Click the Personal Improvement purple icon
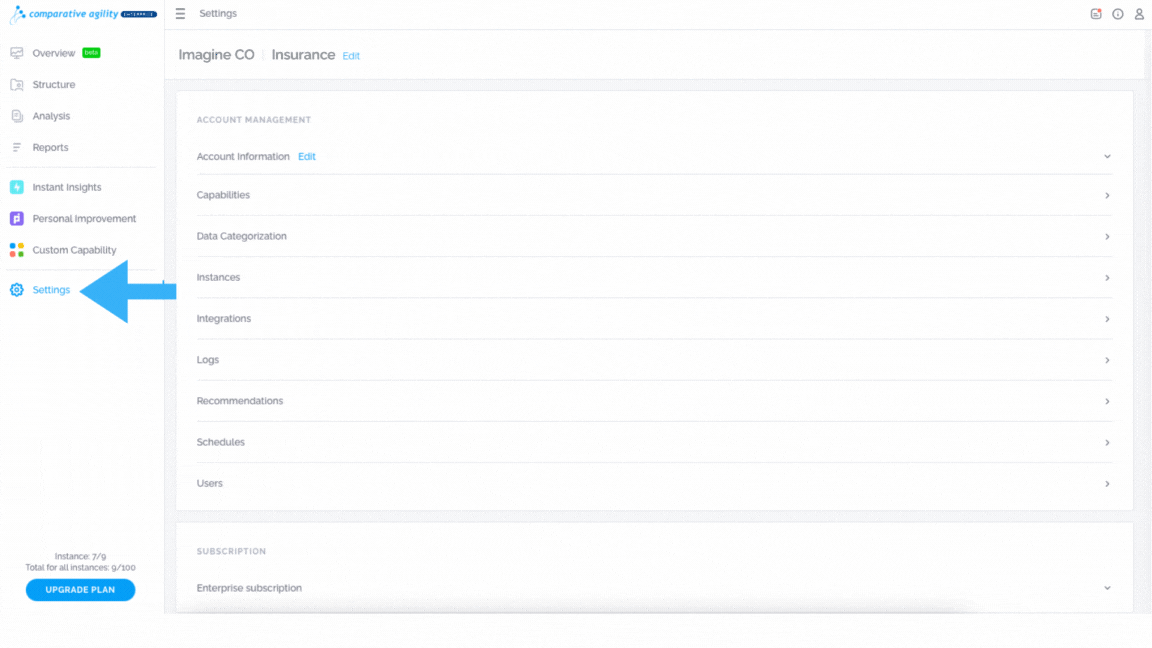This screenshot has height=648, width=1152. [x=16, y=219]
